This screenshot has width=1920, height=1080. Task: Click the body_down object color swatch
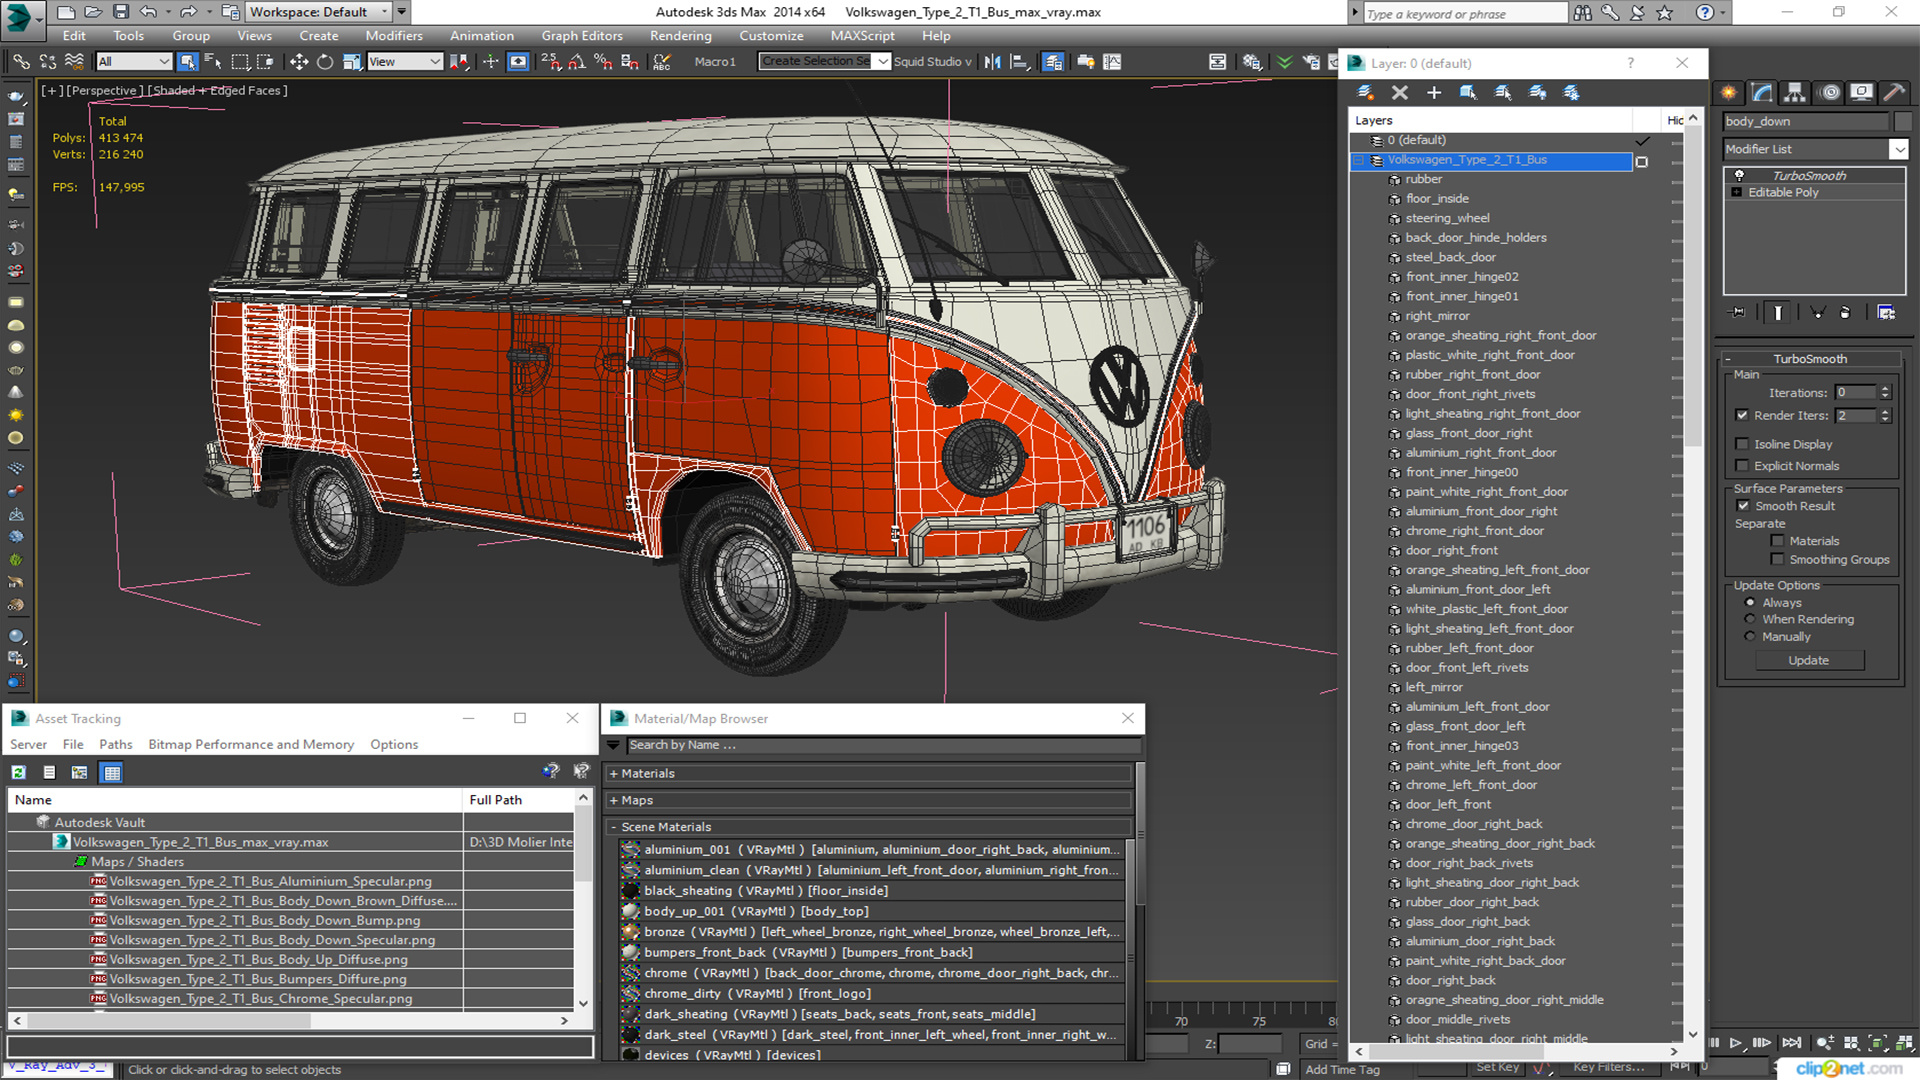coord(1903,121)
